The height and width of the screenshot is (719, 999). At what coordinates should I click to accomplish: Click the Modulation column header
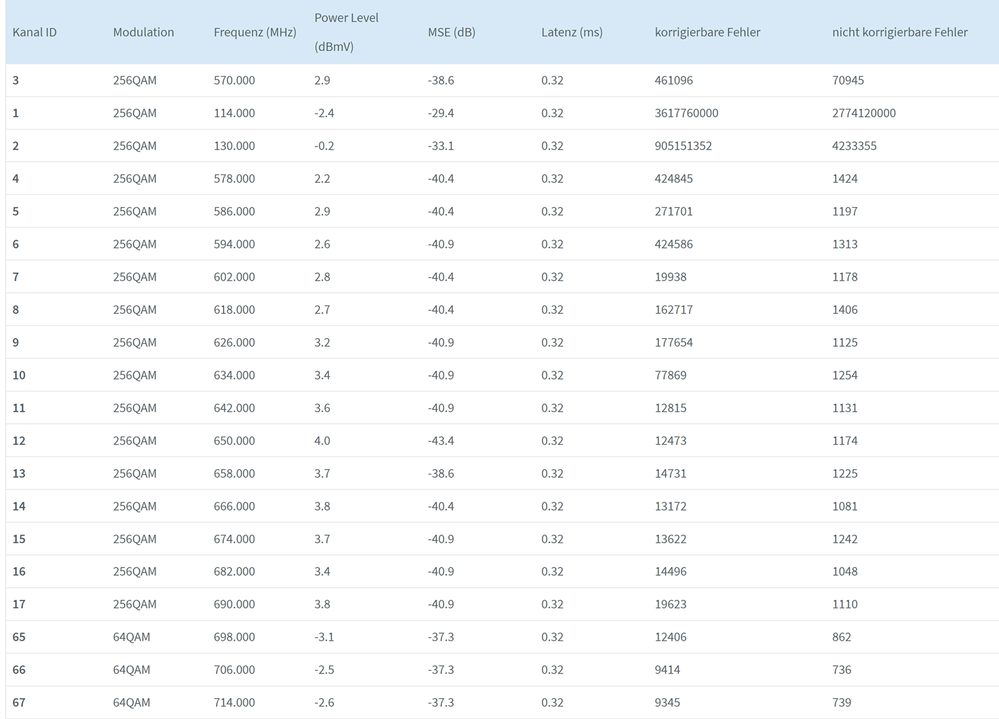[x=143, y=32]
